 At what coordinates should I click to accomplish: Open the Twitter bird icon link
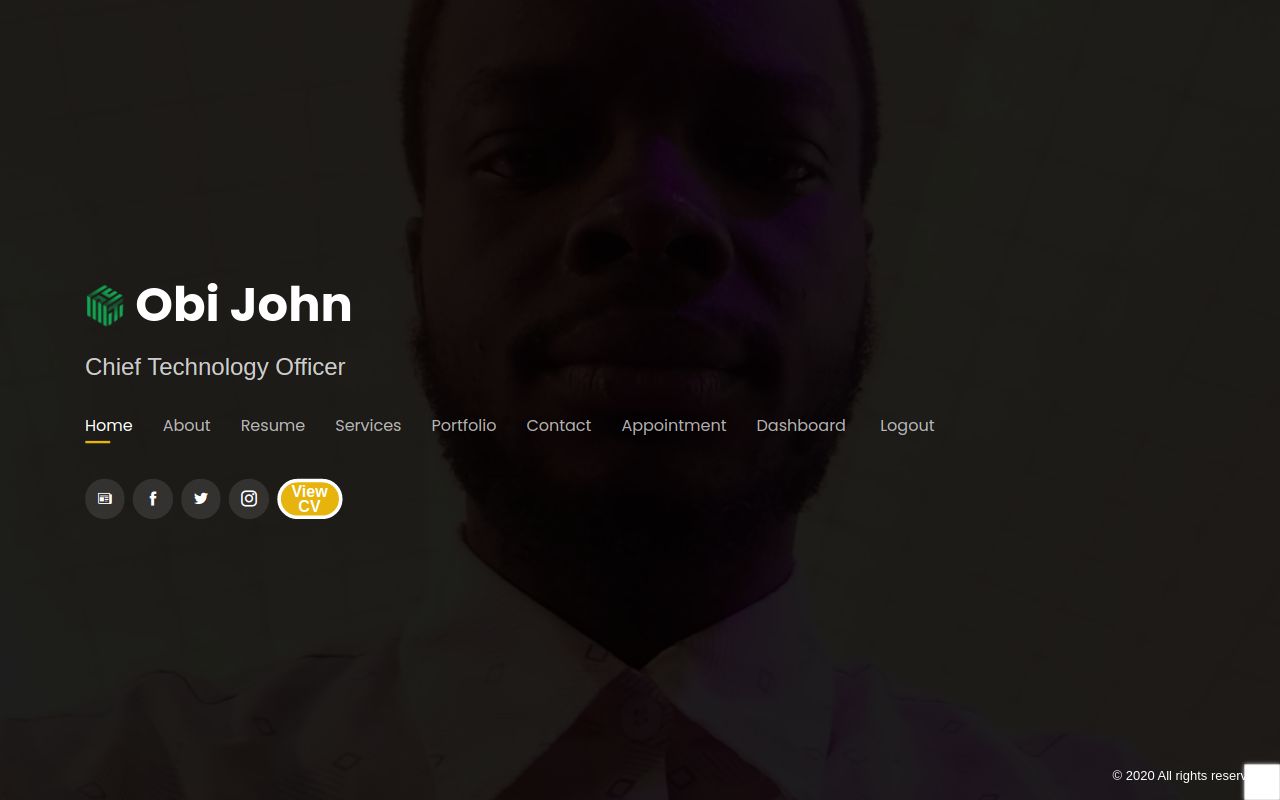201,499
